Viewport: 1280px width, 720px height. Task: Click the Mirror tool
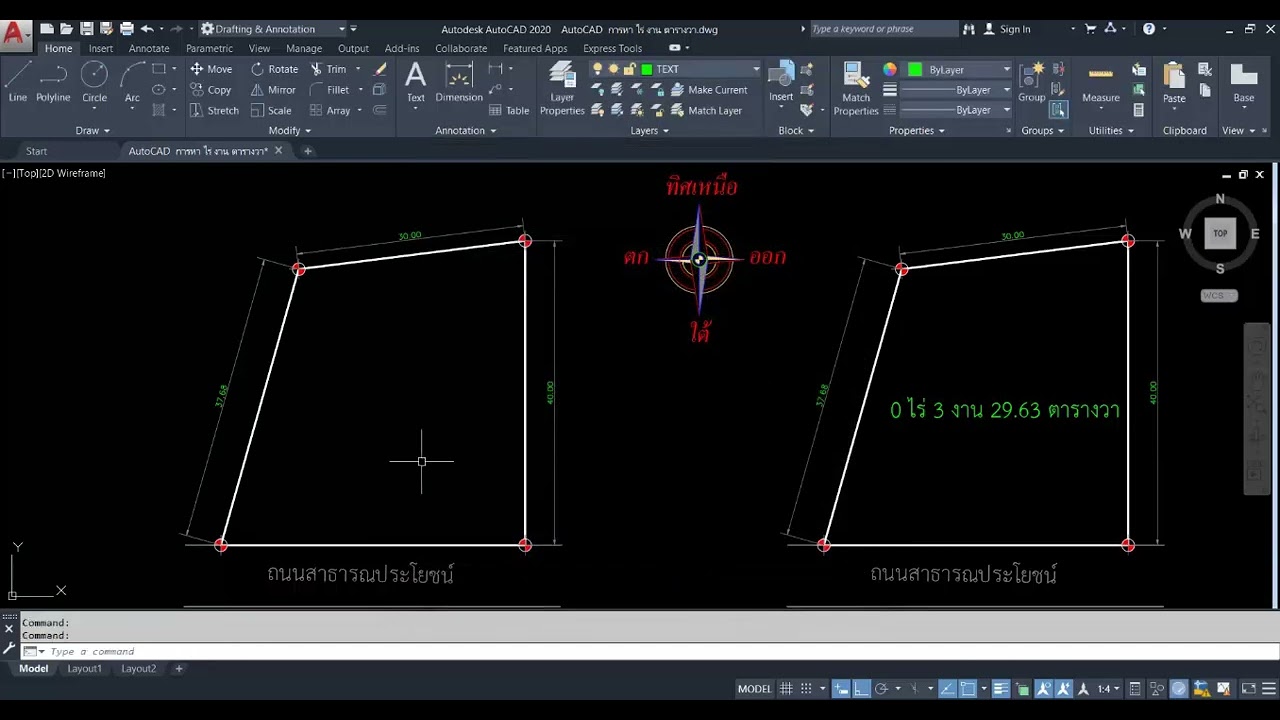click(x=273, y=90)
